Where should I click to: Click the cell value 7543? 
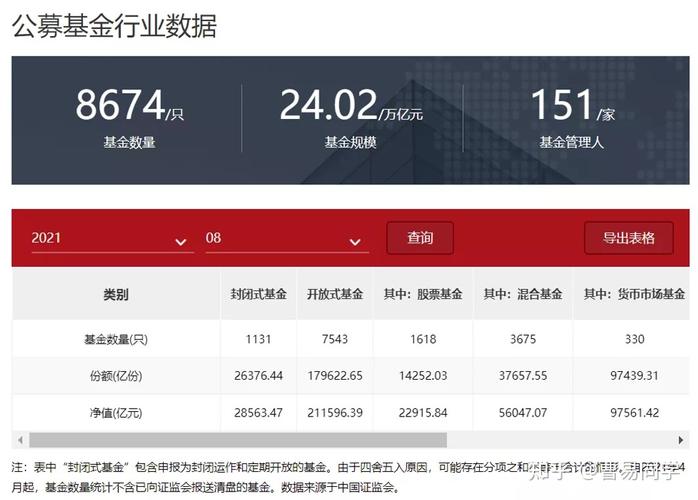coord(335,339)
